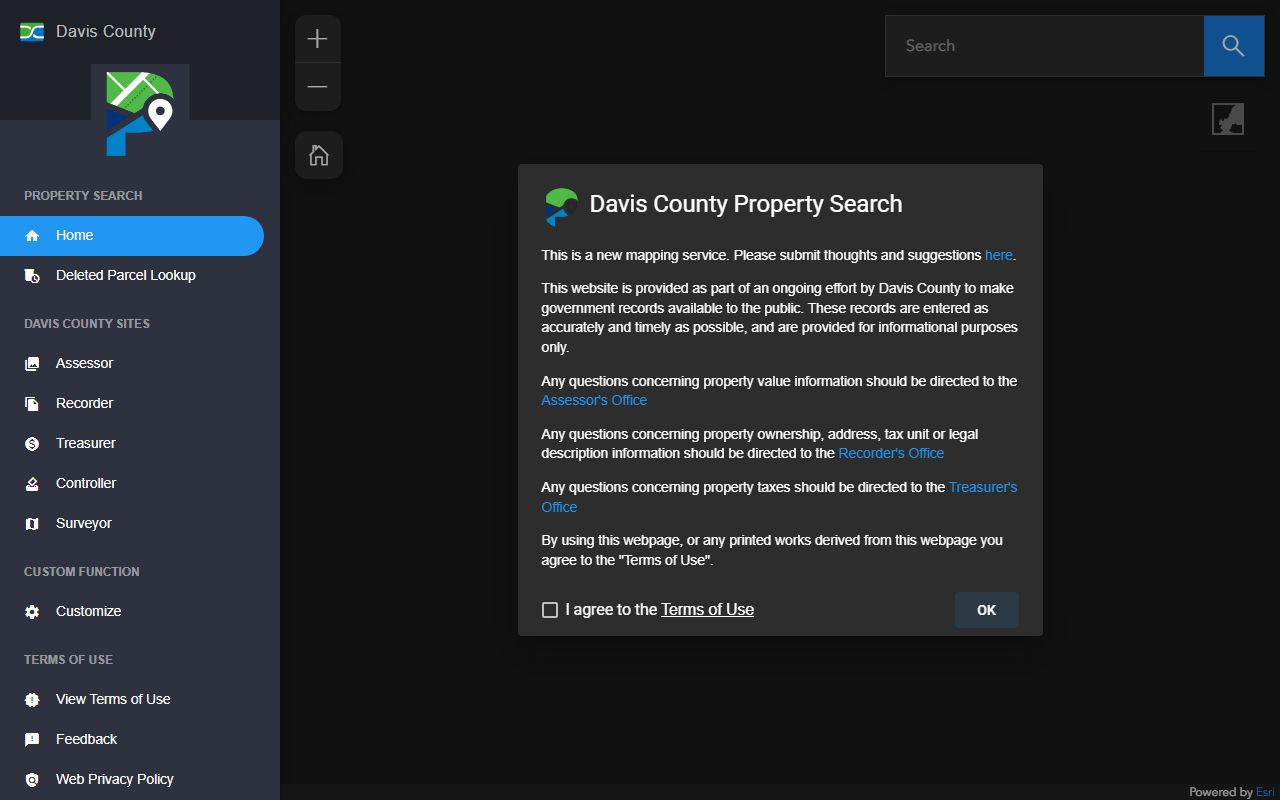
Task: Click the Recorder documents icon
Action: tap(32, 404)
